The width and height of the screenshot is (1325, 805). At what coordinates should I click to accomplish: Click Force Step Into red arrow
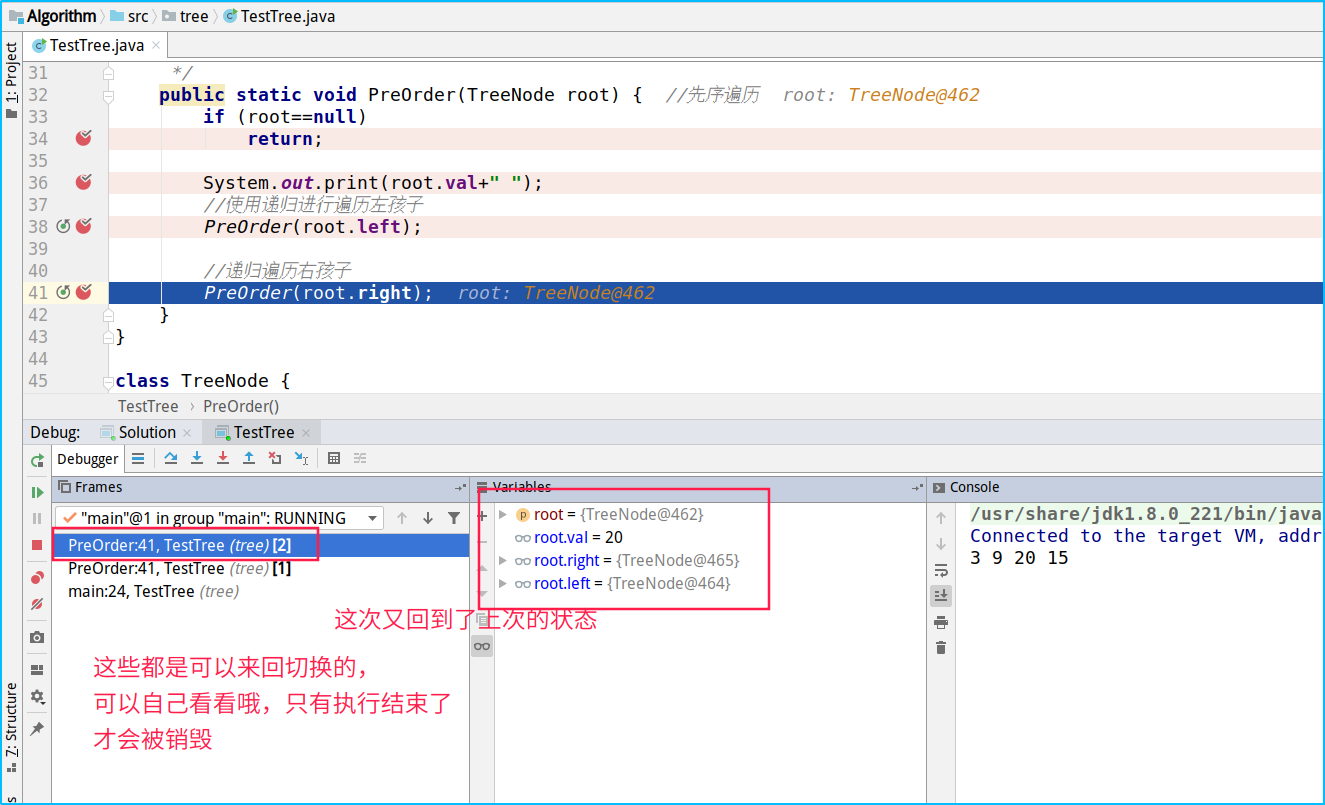coord(223,458)
